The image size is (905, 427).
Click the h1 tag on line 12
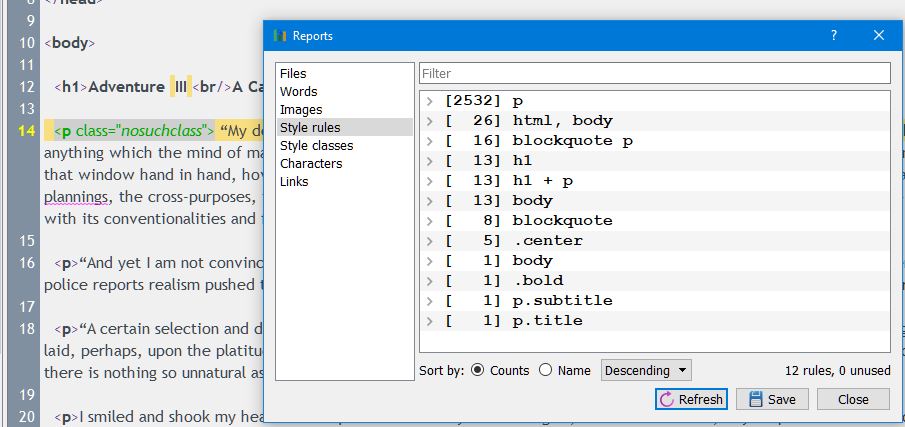coord(70,87)
